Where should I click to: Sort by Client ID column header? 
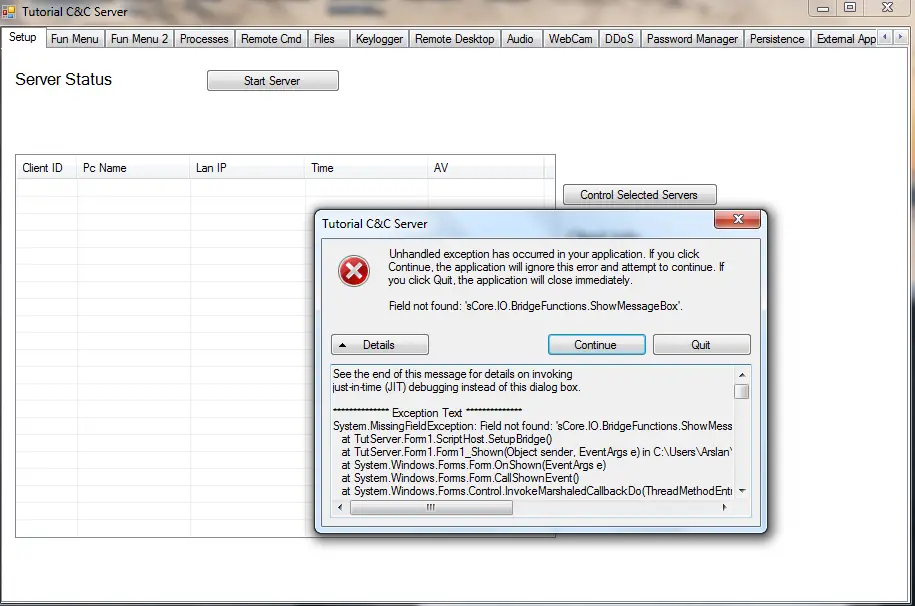click(47, 168)
